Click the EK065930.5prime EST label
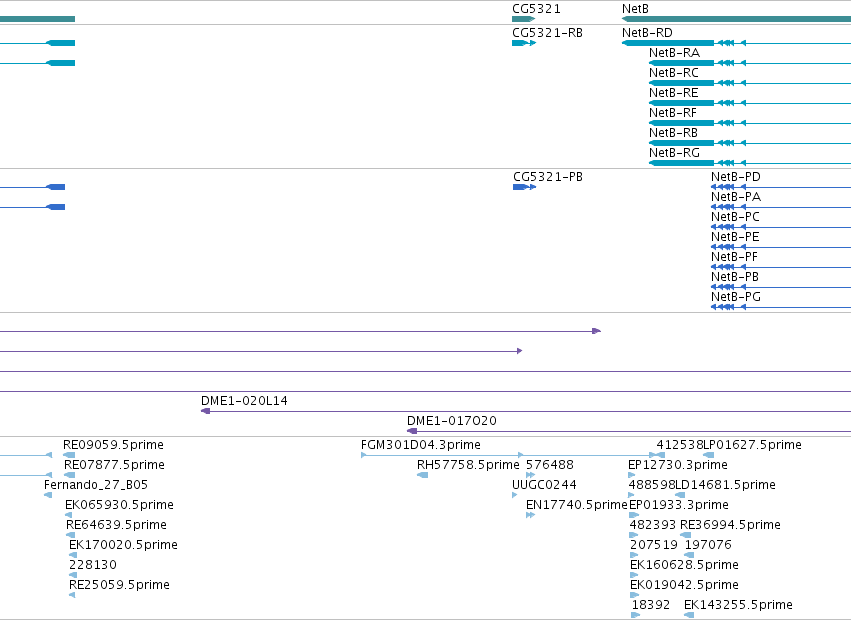The height and width of the screenshot is (620, 851). [x=119, y=505]
